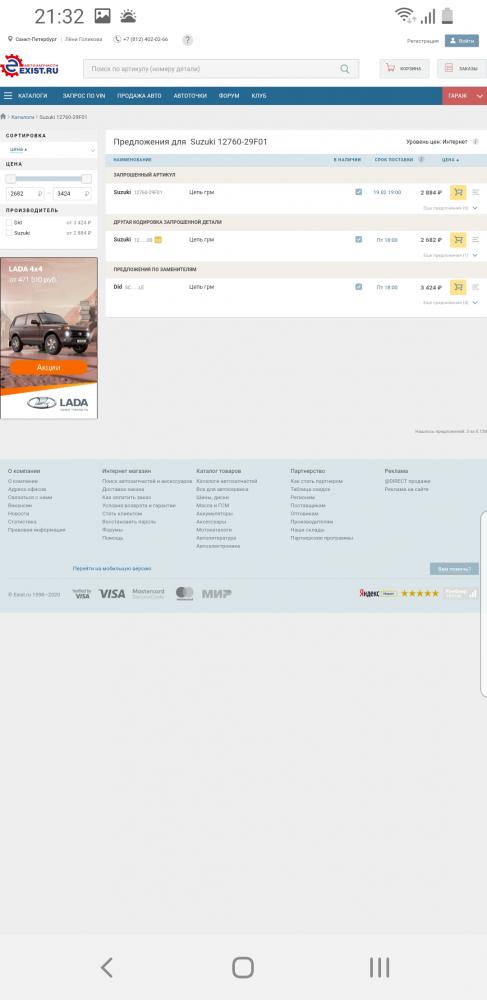487x1000 pixels.
Task: Toggle the Did manufacturer checkbox
Action: point(9,223)
